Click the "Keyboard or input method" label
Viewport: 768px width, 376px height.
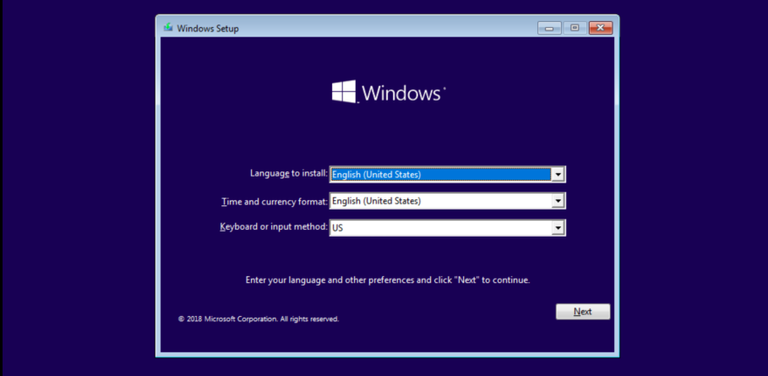273,227
